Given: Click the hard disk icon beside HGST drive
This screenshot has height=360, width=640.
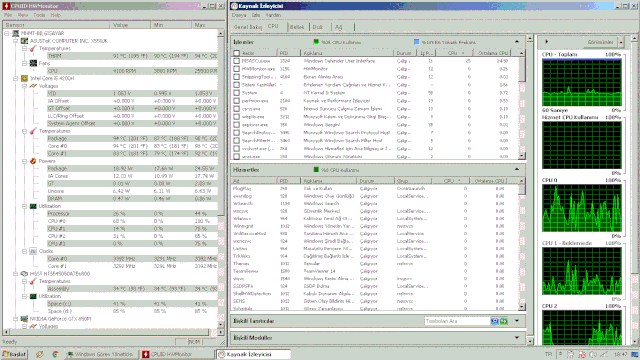Looking at the screenshot, I should [x=24, y=274].
